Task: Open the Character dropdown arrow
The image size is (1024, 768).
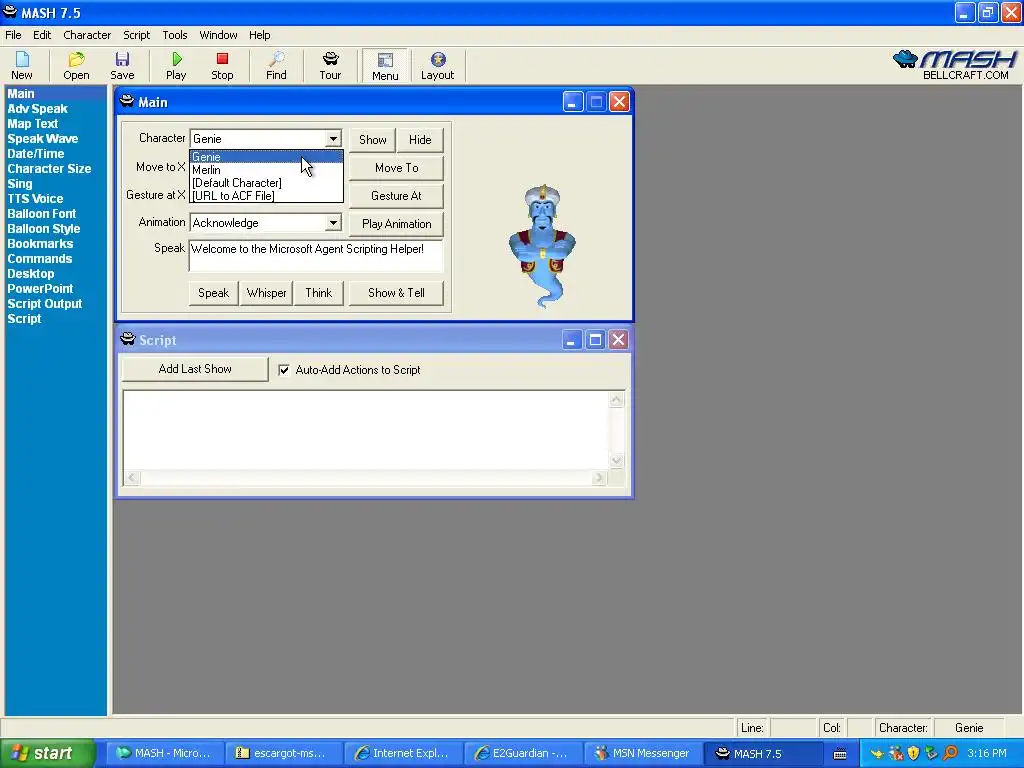Action: coord(333,138)
